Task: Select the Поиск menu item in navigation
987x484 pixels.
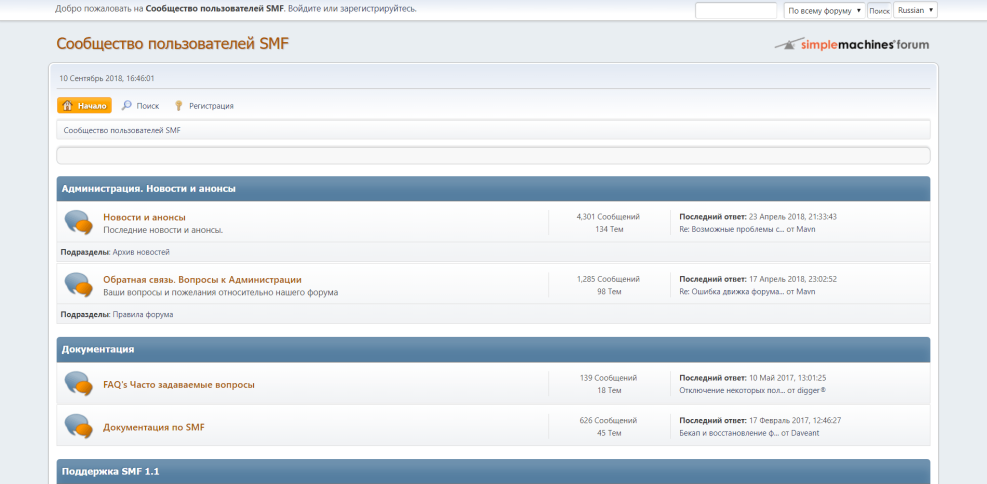Action: coord(148,105)
